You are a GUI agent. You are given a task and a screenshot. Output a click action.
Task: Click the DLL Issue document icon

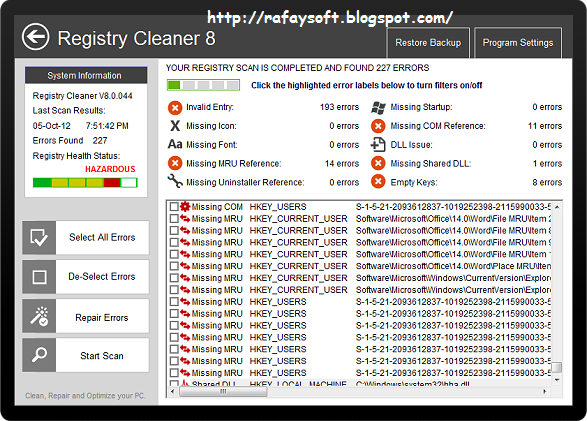point(378,144)
